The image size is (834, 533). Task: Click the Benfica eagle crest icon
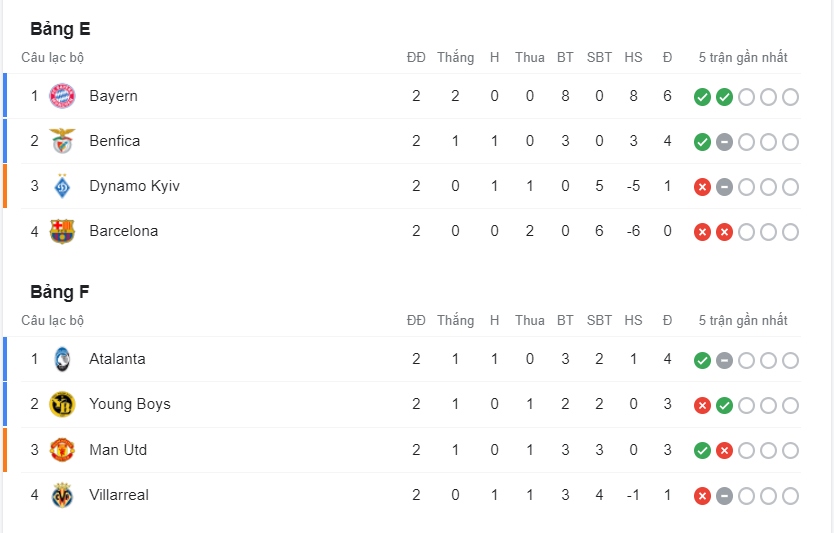click(x=62, y=141)
